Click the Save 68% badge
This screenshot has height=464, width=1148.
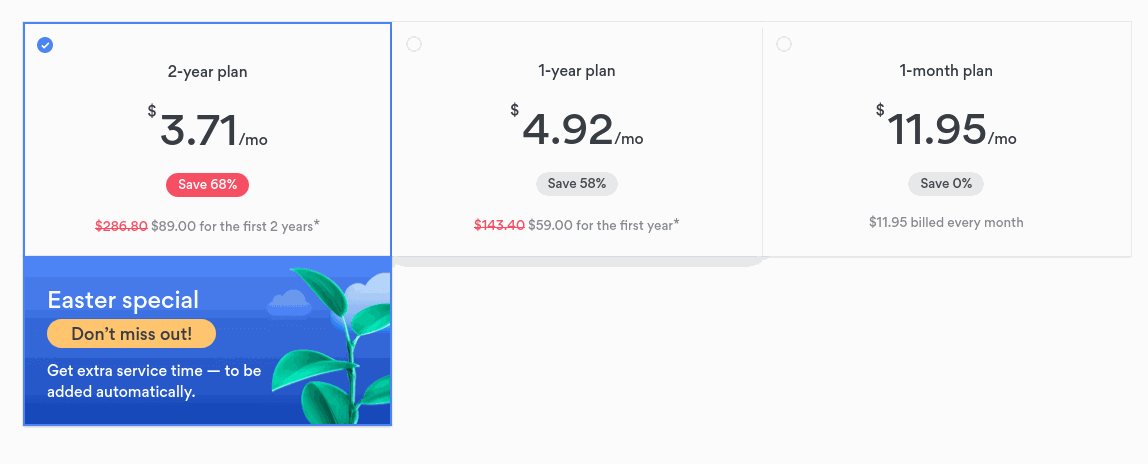click(x=207, y=184)
